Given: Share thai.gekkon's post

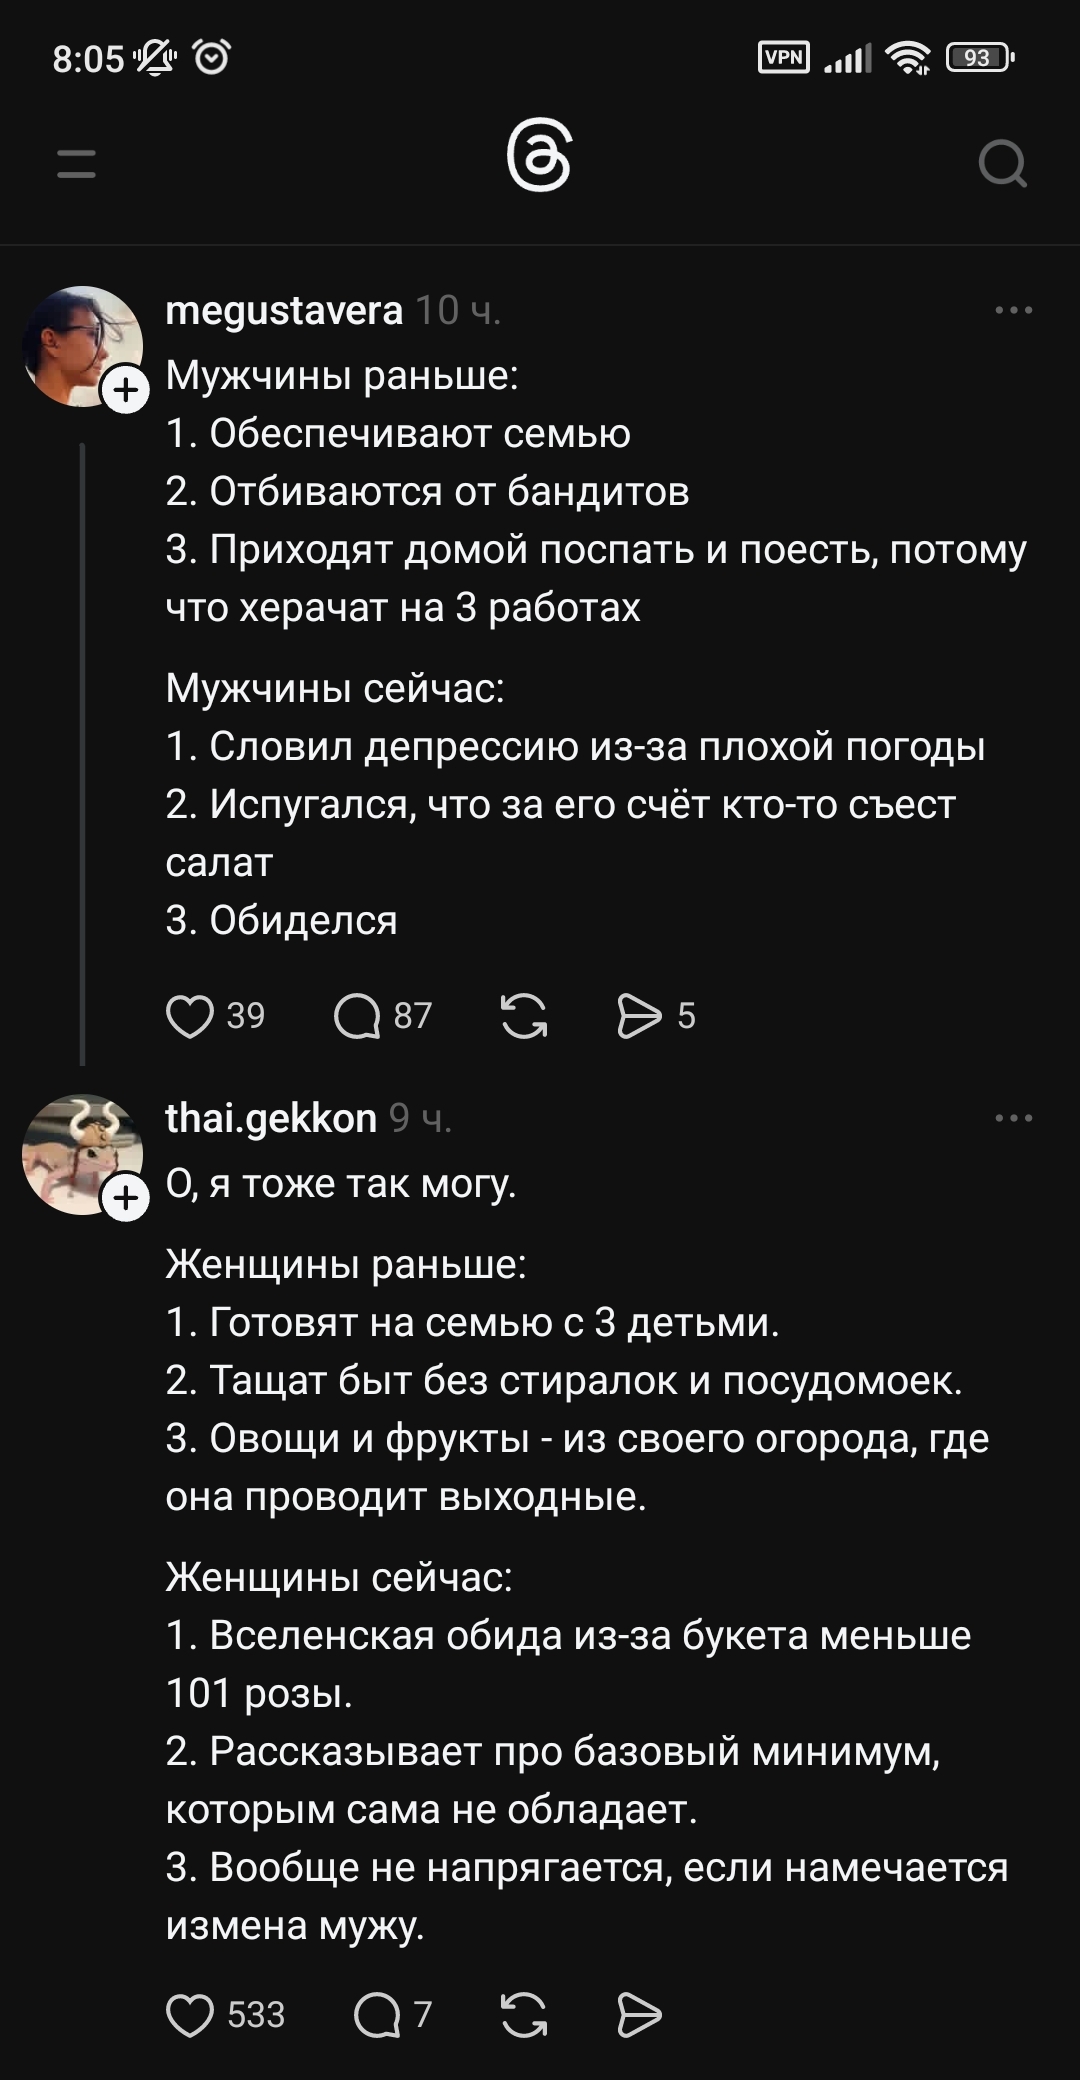Looking at the screenshot, I should coord(640,2016).
